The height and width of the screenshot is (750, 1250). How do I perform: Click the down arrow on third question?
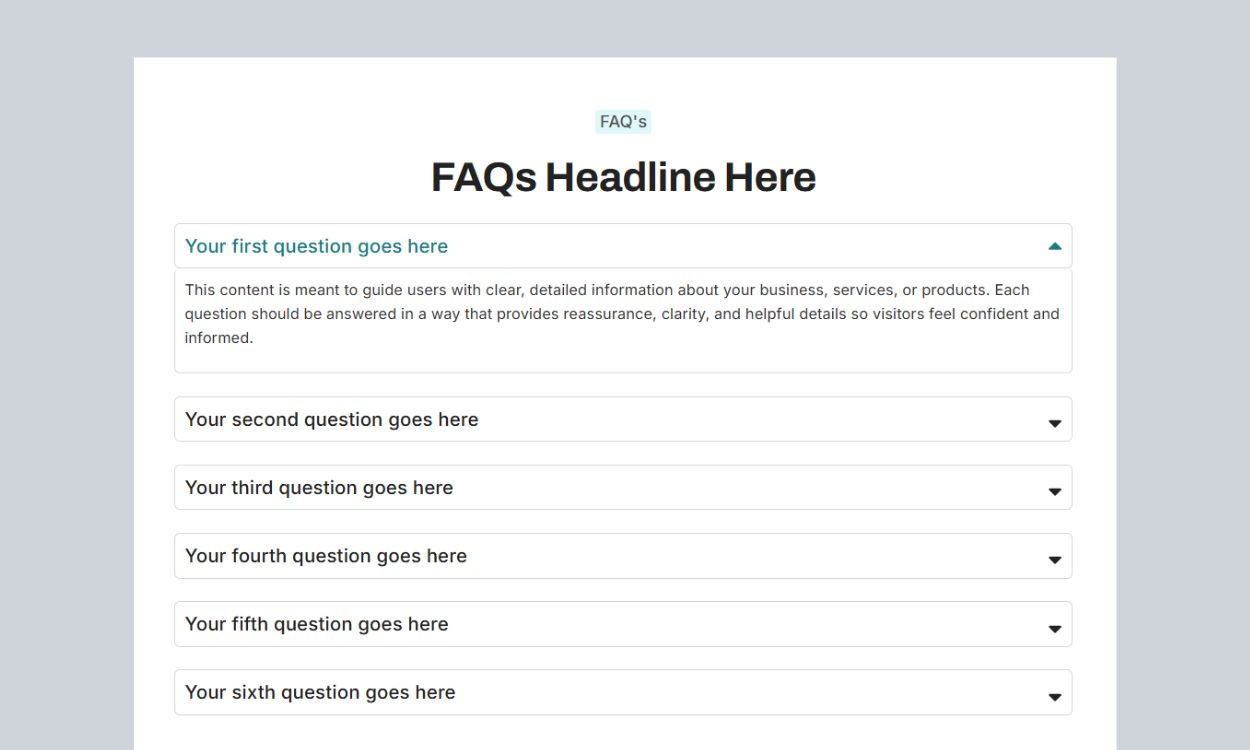(1054, 491)
